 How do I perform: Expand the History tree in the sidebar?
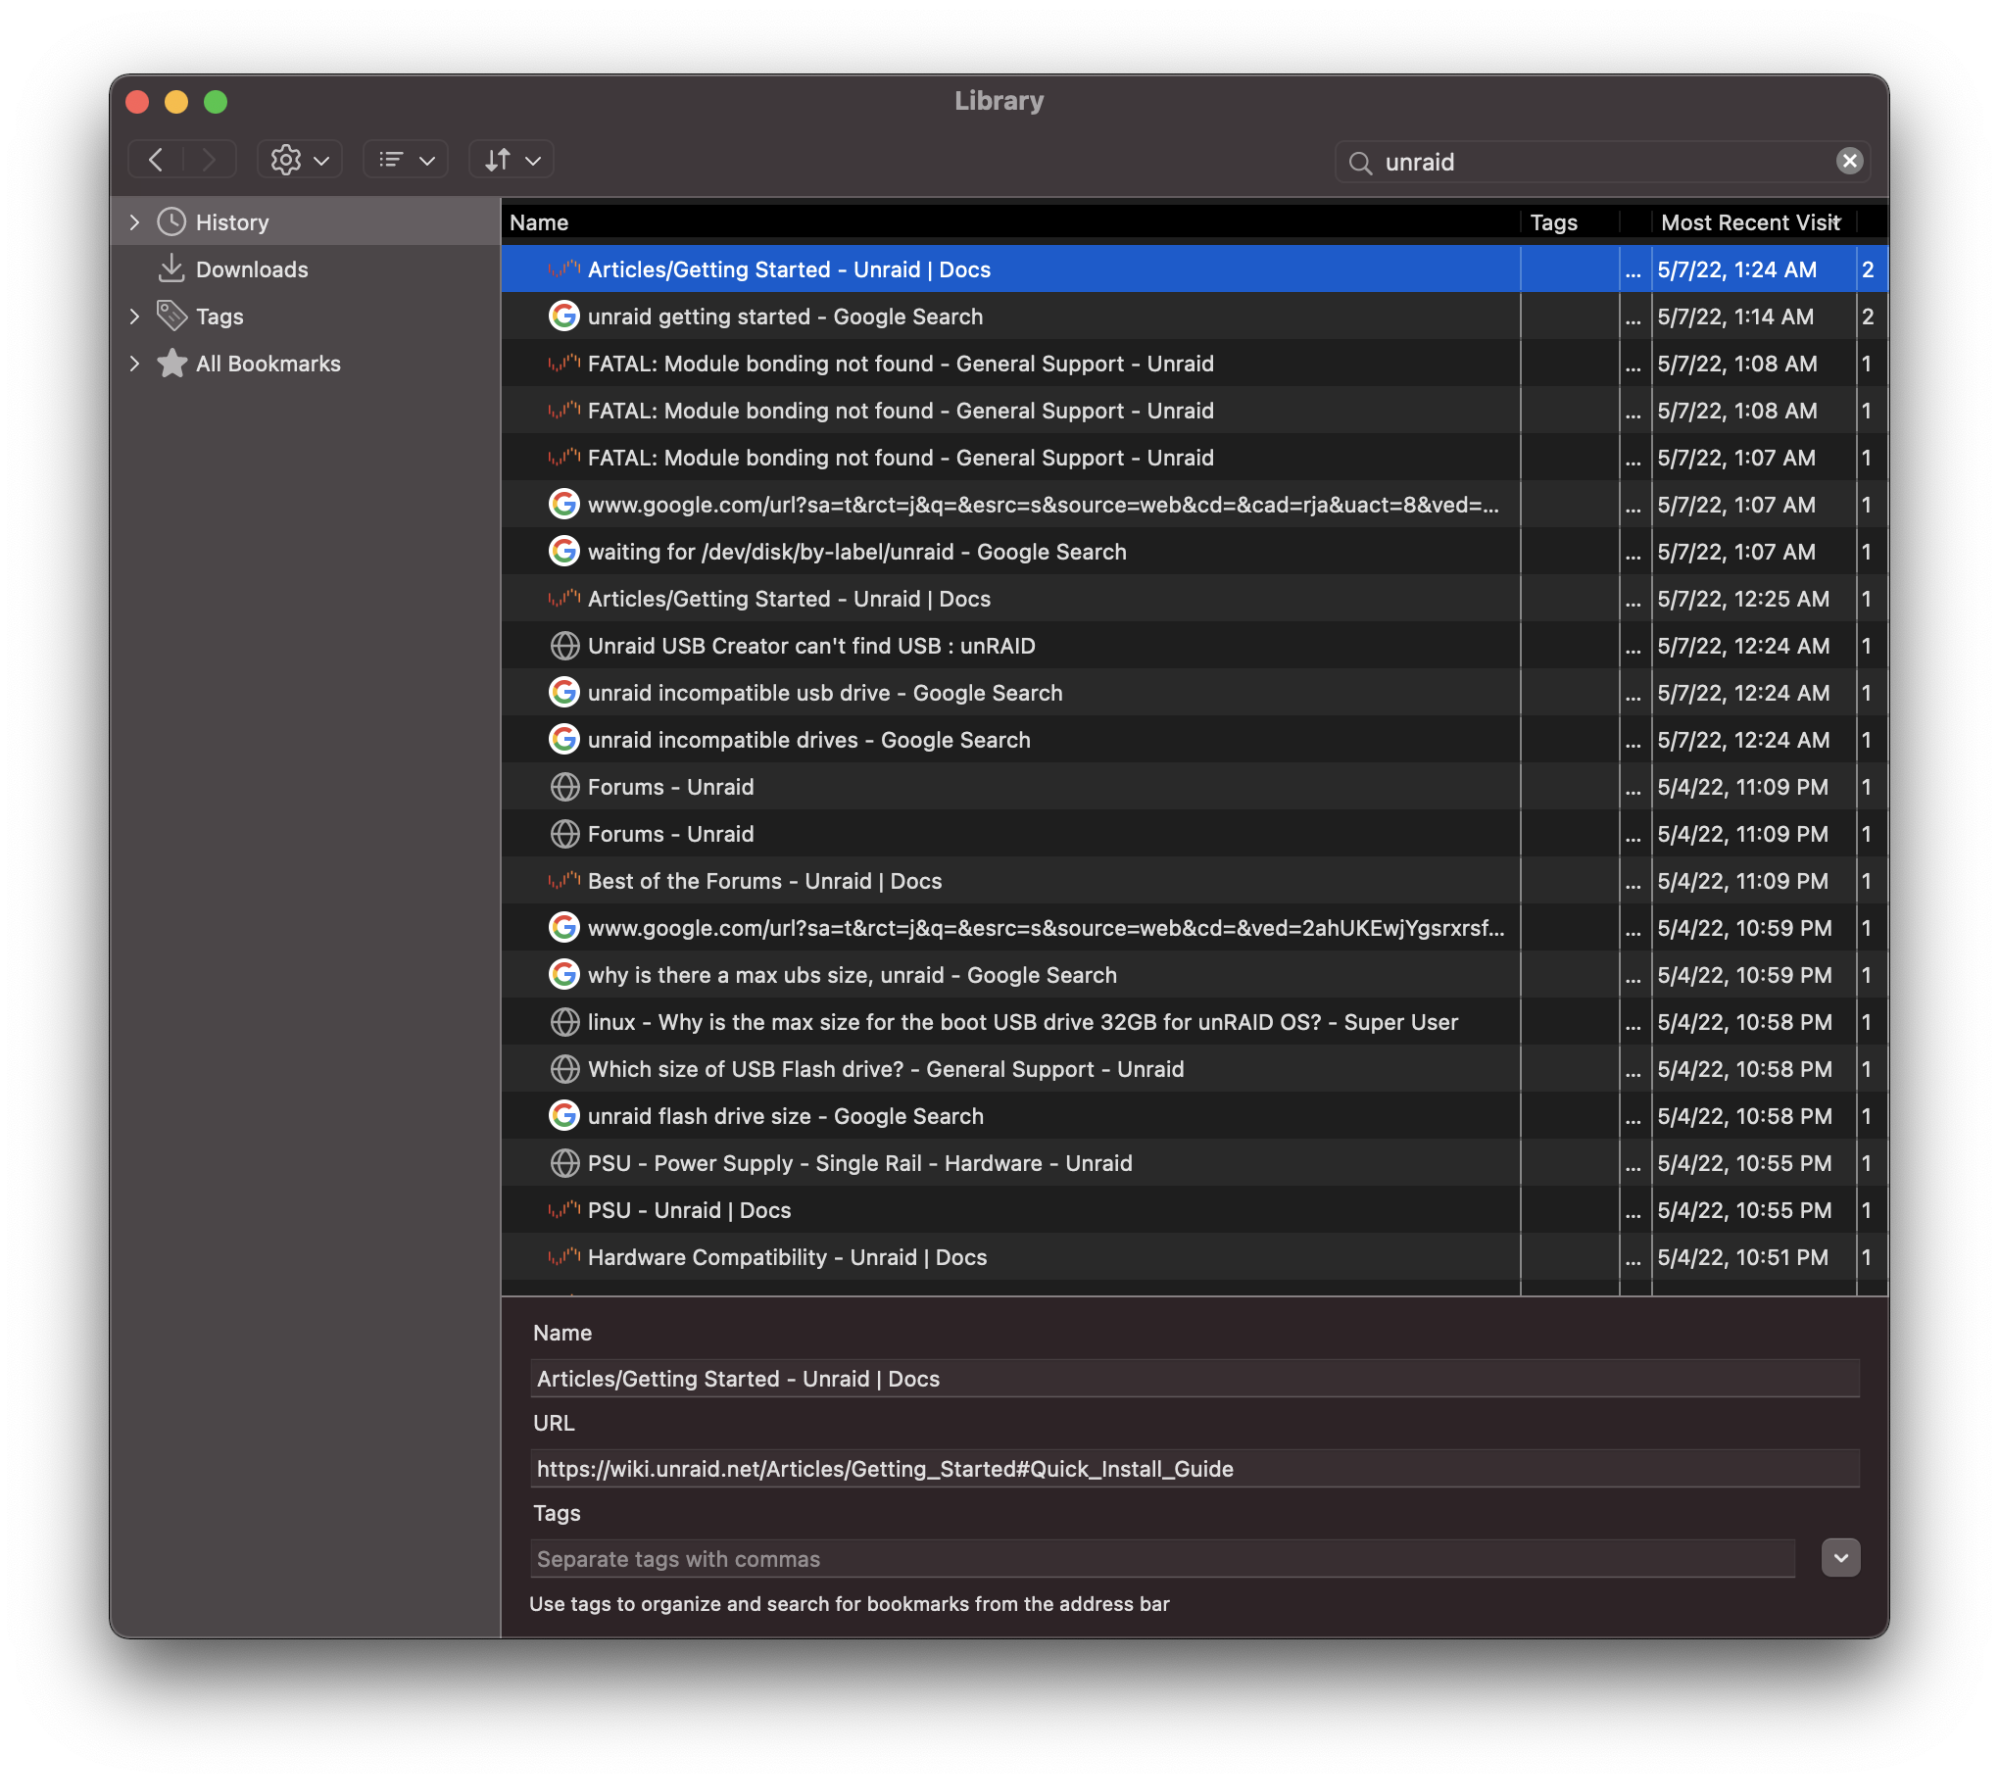coord(135,221)
